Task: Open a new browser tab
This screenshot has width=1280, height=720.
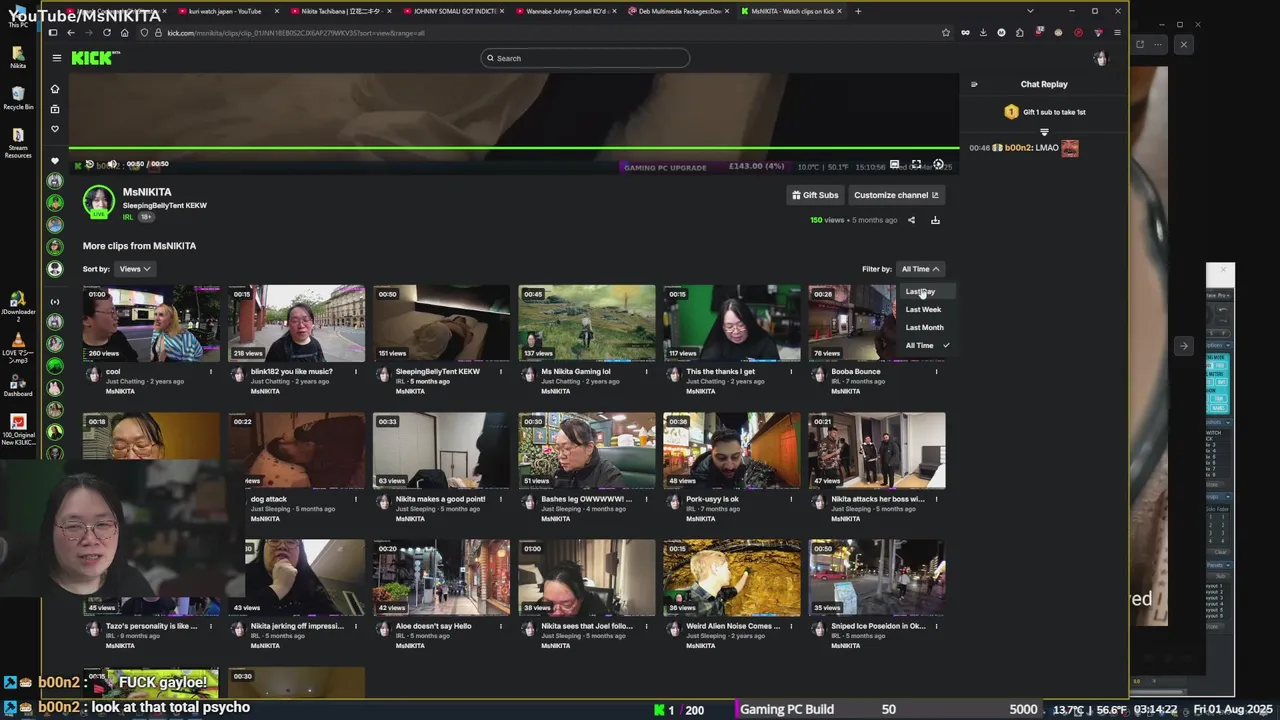Action: click(858, 11)
